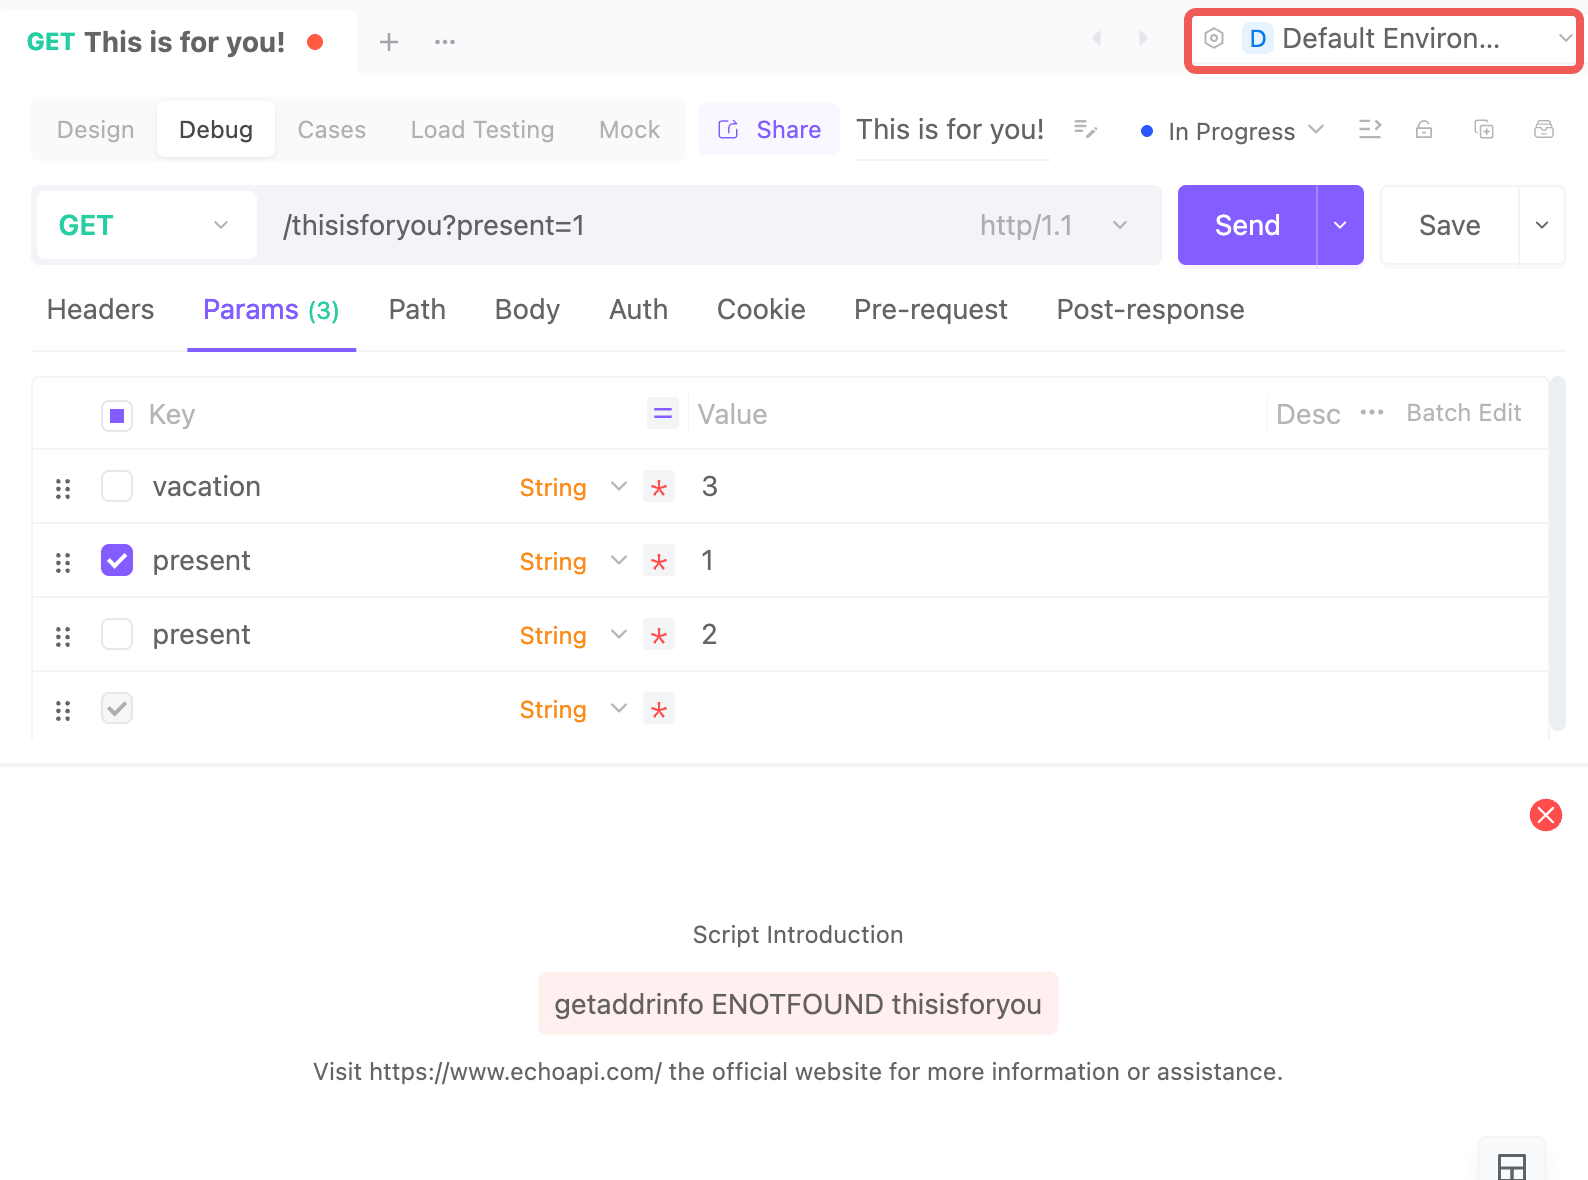Enable the vacation parameter checkbox

tap(117, 486)
